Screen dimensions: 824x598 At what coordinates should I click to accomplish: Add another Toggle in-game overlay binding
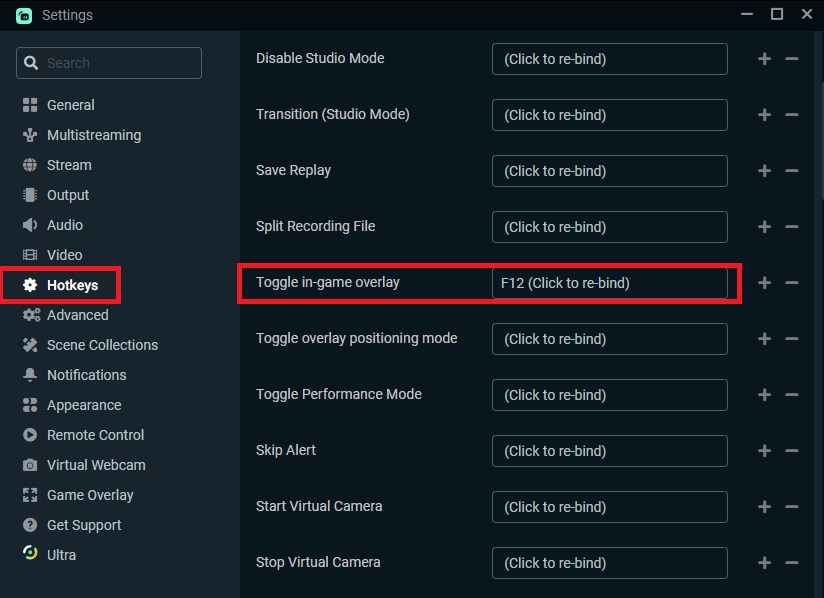point(765,283)
